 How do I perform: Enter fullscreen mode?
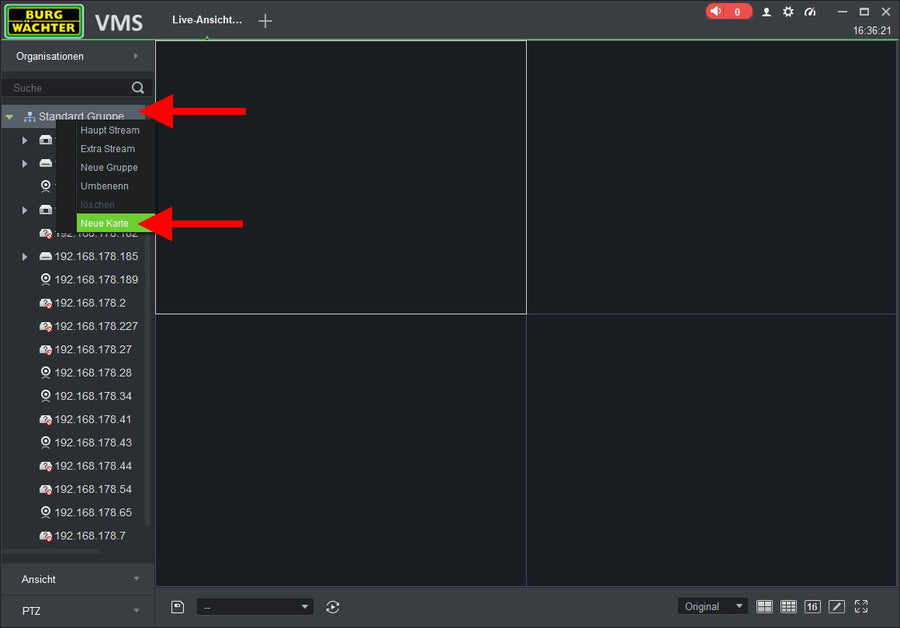coord(861,607)
